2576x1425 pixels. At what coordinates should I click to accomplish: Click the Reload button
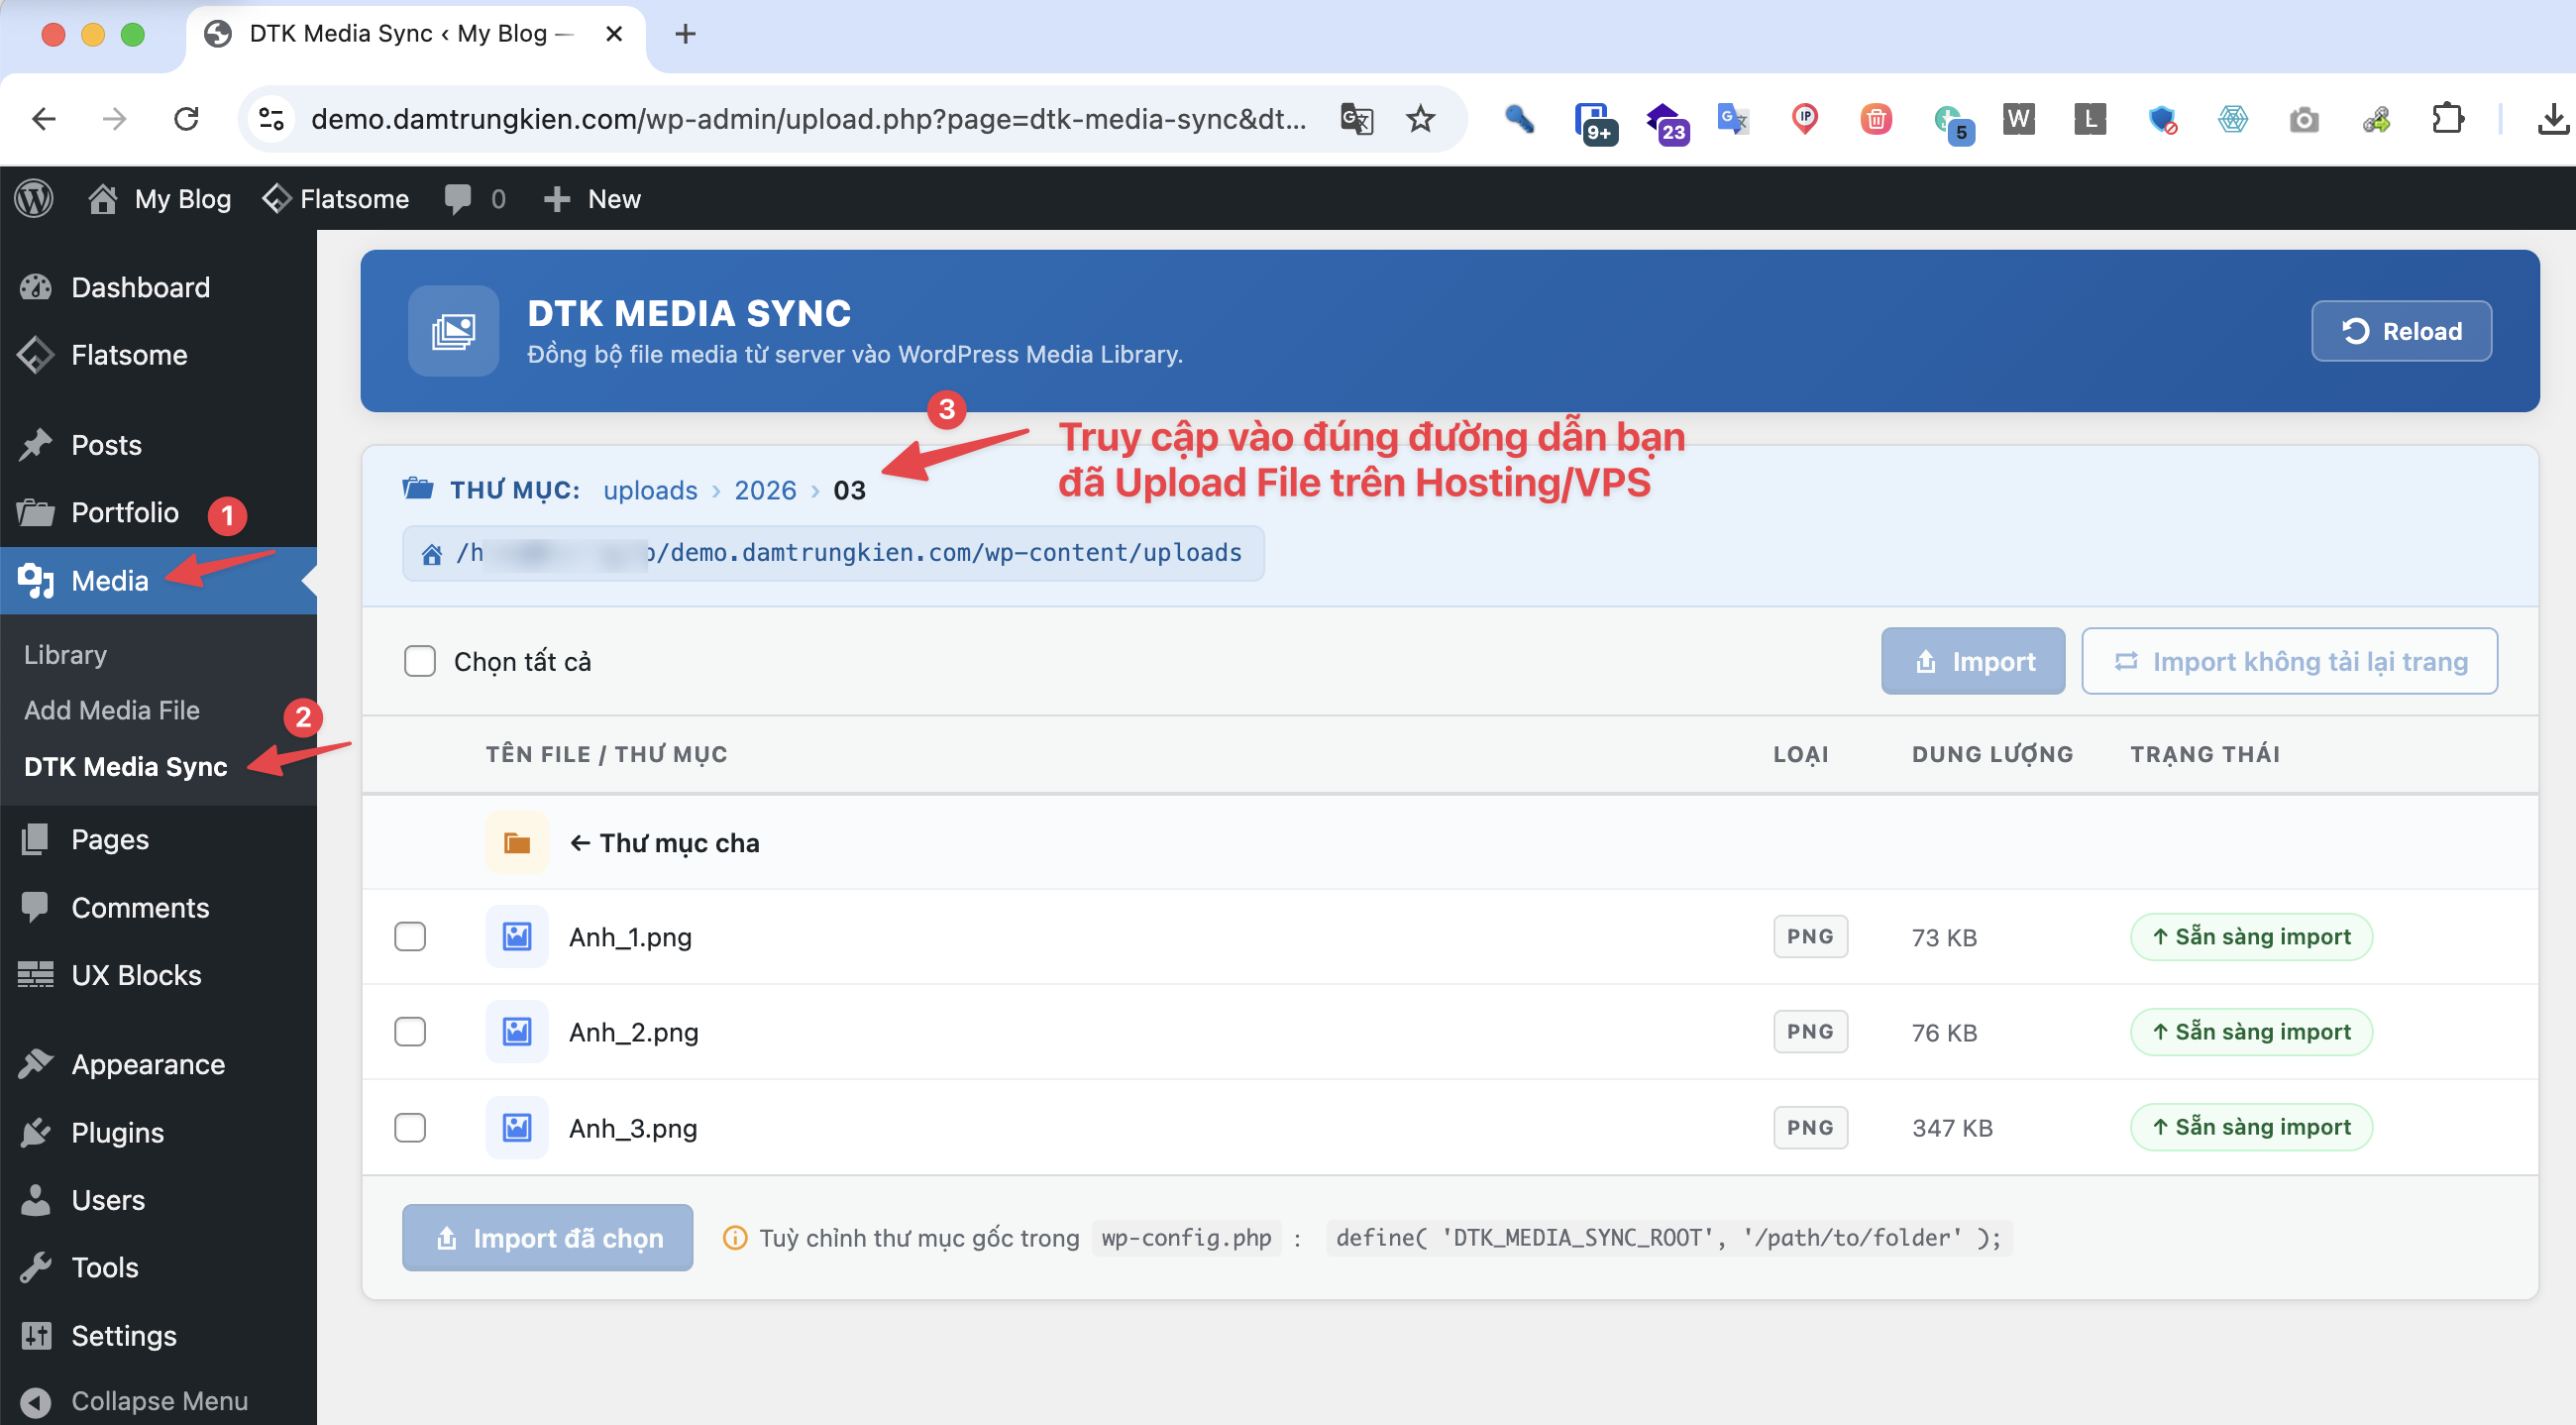click(x=2401, y=331)
